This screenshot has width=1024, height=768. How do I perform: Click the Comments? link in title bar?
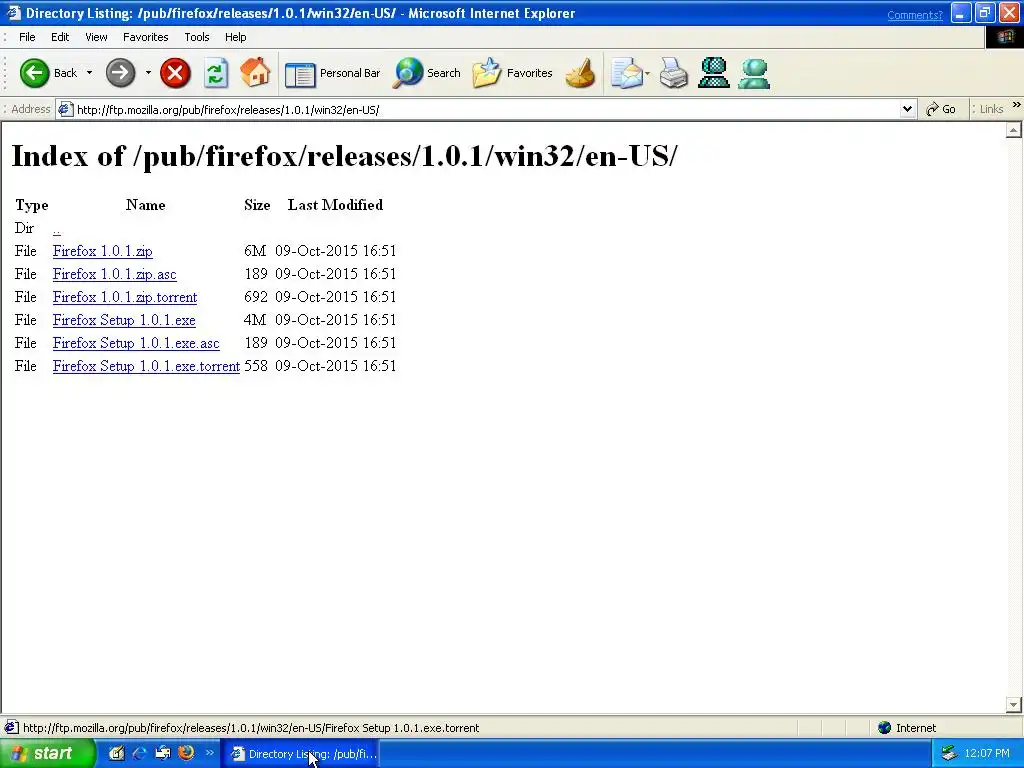[x=914, y=15]
